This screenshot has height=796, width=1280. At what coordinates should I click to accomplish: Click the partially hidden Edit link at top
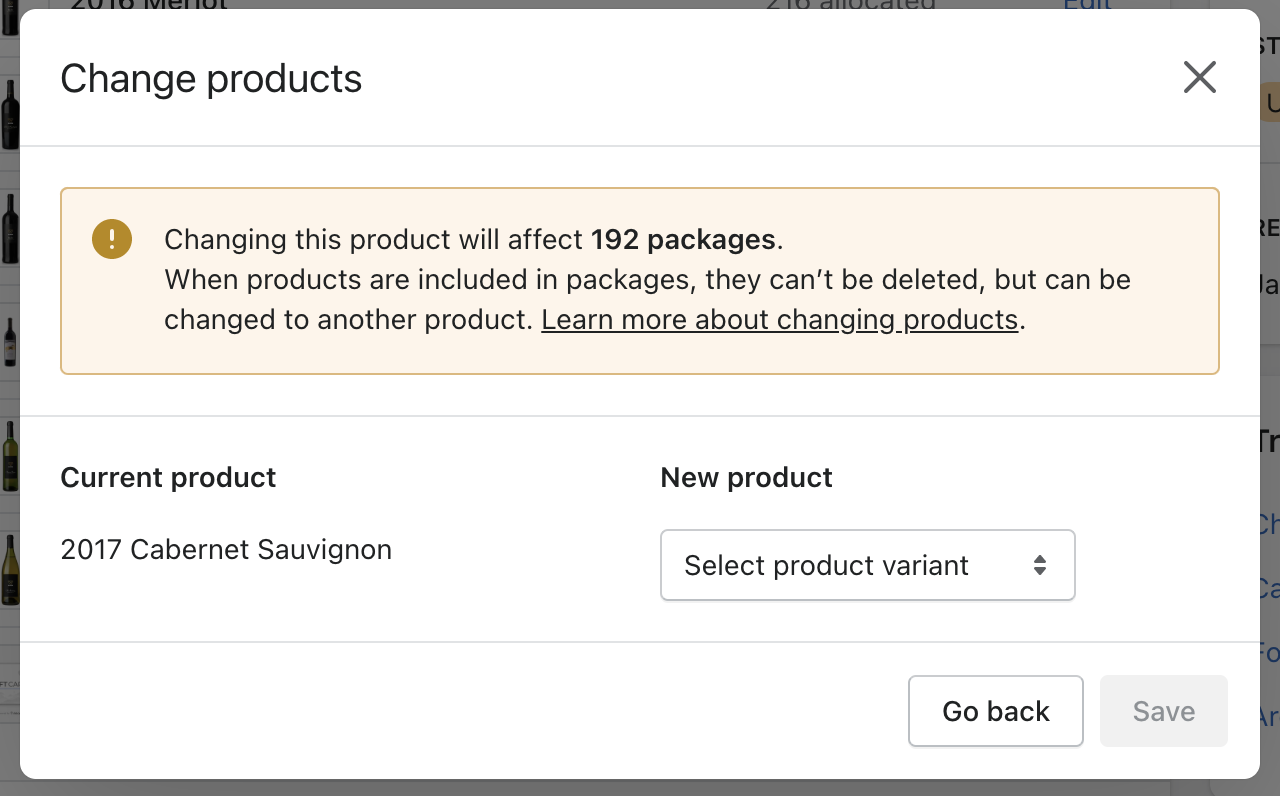(1087, 4)
